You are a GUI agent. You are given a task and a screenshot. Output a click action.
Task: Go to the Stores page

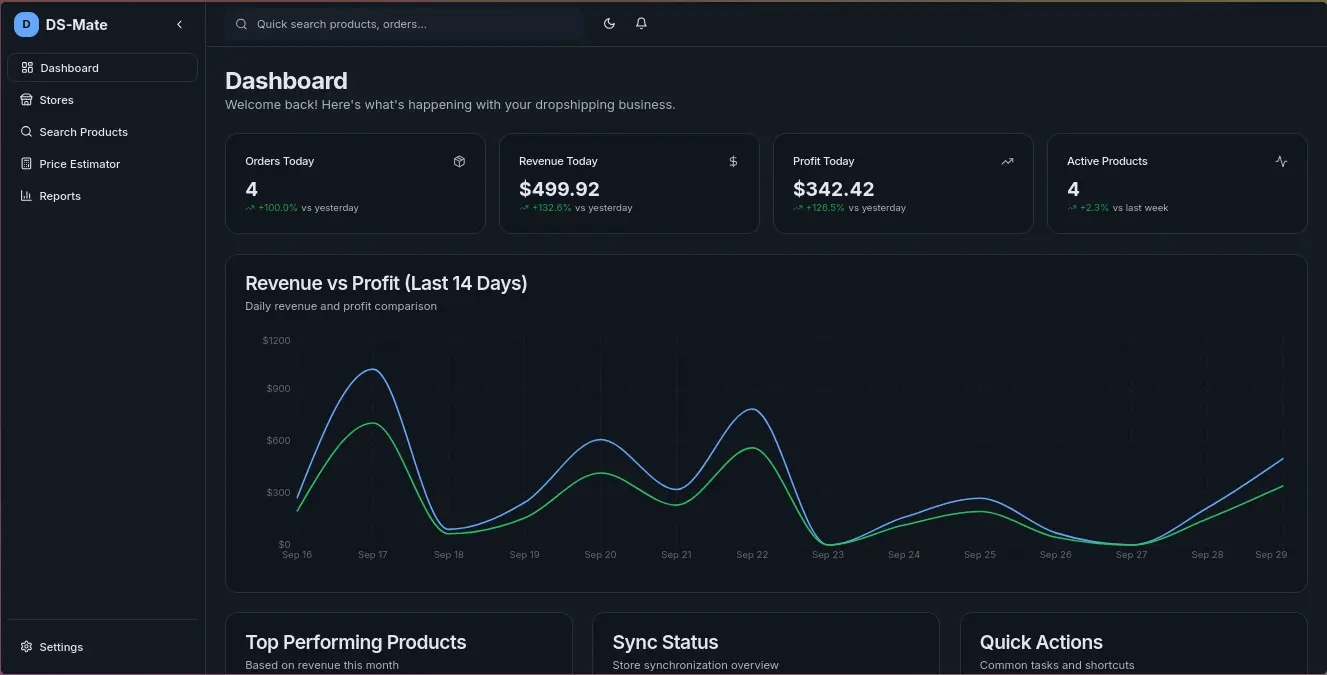click(57, 99)
